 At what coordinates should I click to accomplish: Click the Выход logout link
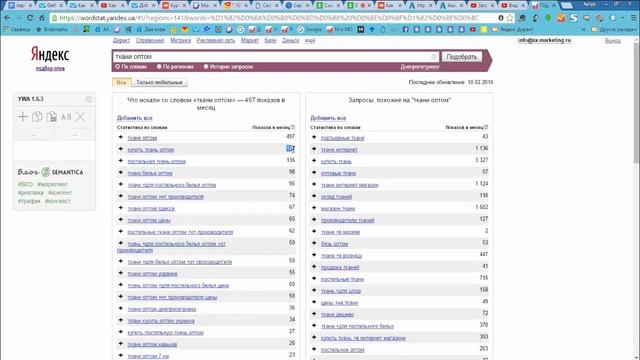pos(612,40)
